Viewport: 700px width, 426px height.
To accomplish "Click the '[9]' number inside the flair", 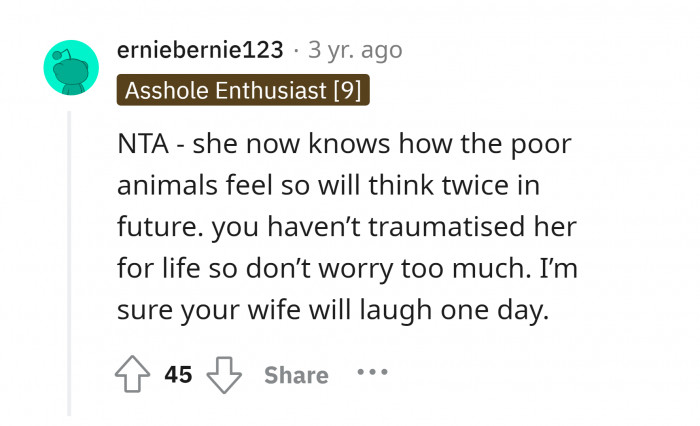I will 346,91.
